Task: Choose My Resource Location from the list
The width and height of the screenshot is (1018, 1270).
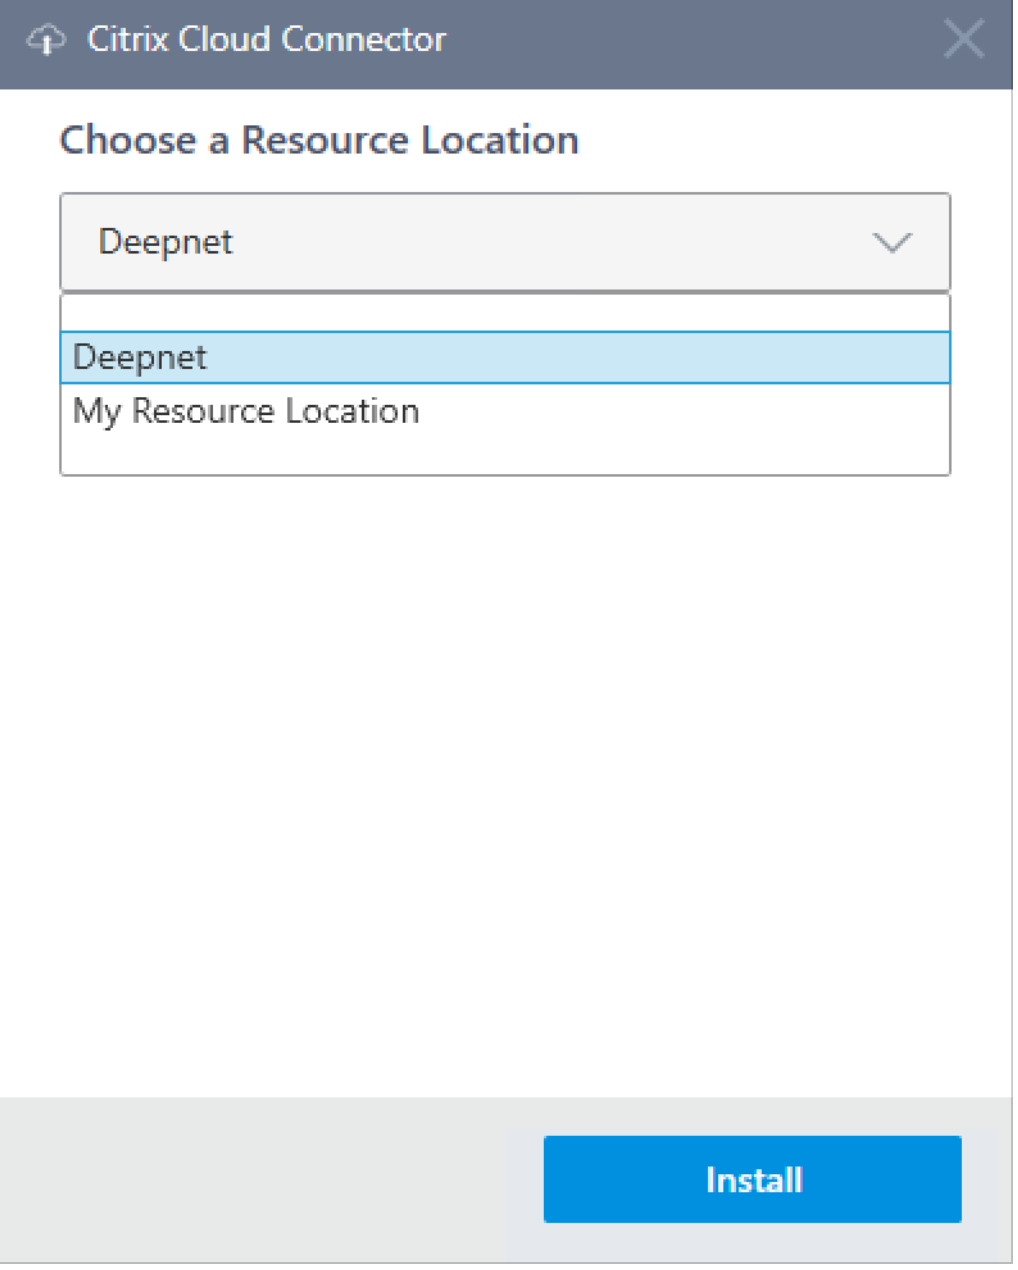Action: pyautogui.click(x=246, y=411)
